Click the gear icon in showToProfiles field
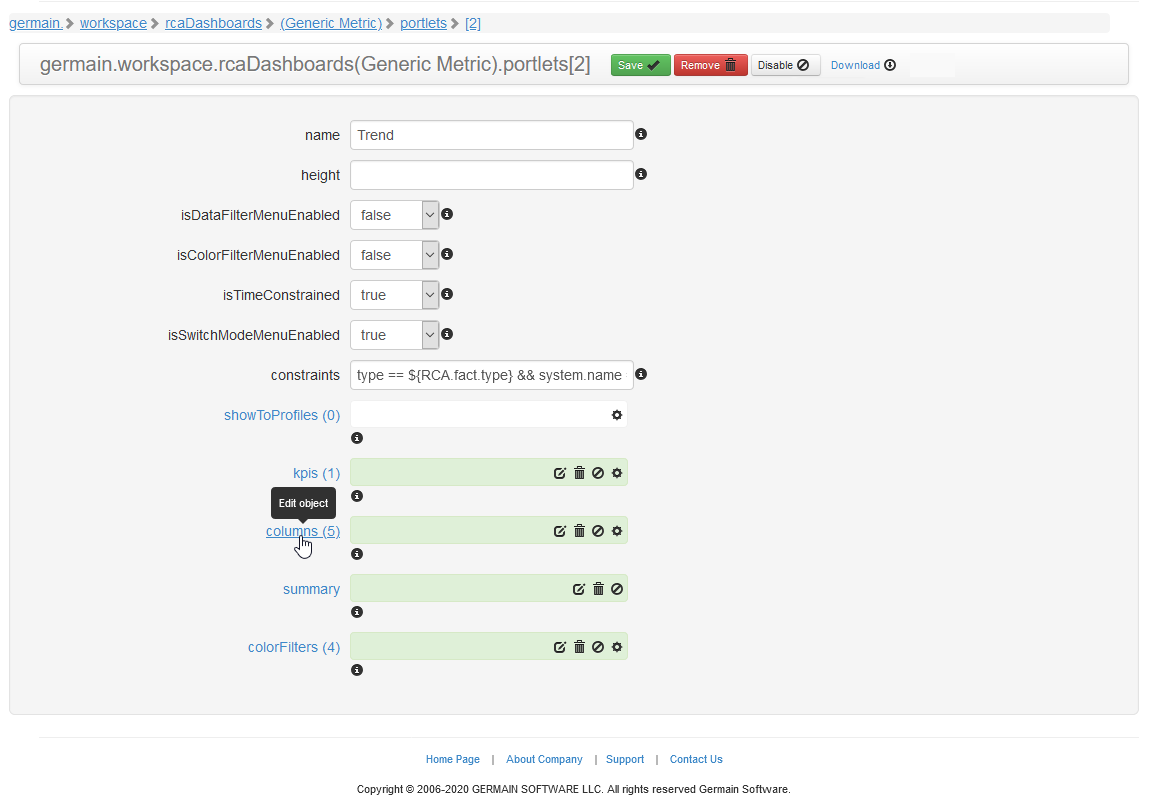This screenshot has width=1152, height=799. pyautogui.click(x=617, y=415)
